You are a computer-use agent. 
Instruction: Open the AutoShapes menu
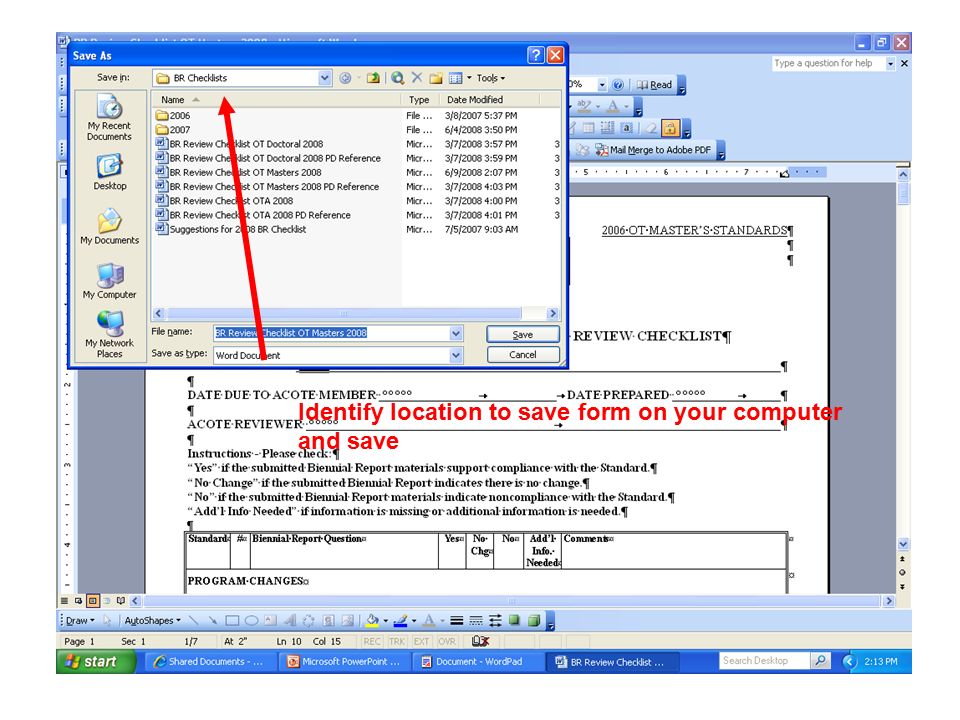click(x=152, y=620)
